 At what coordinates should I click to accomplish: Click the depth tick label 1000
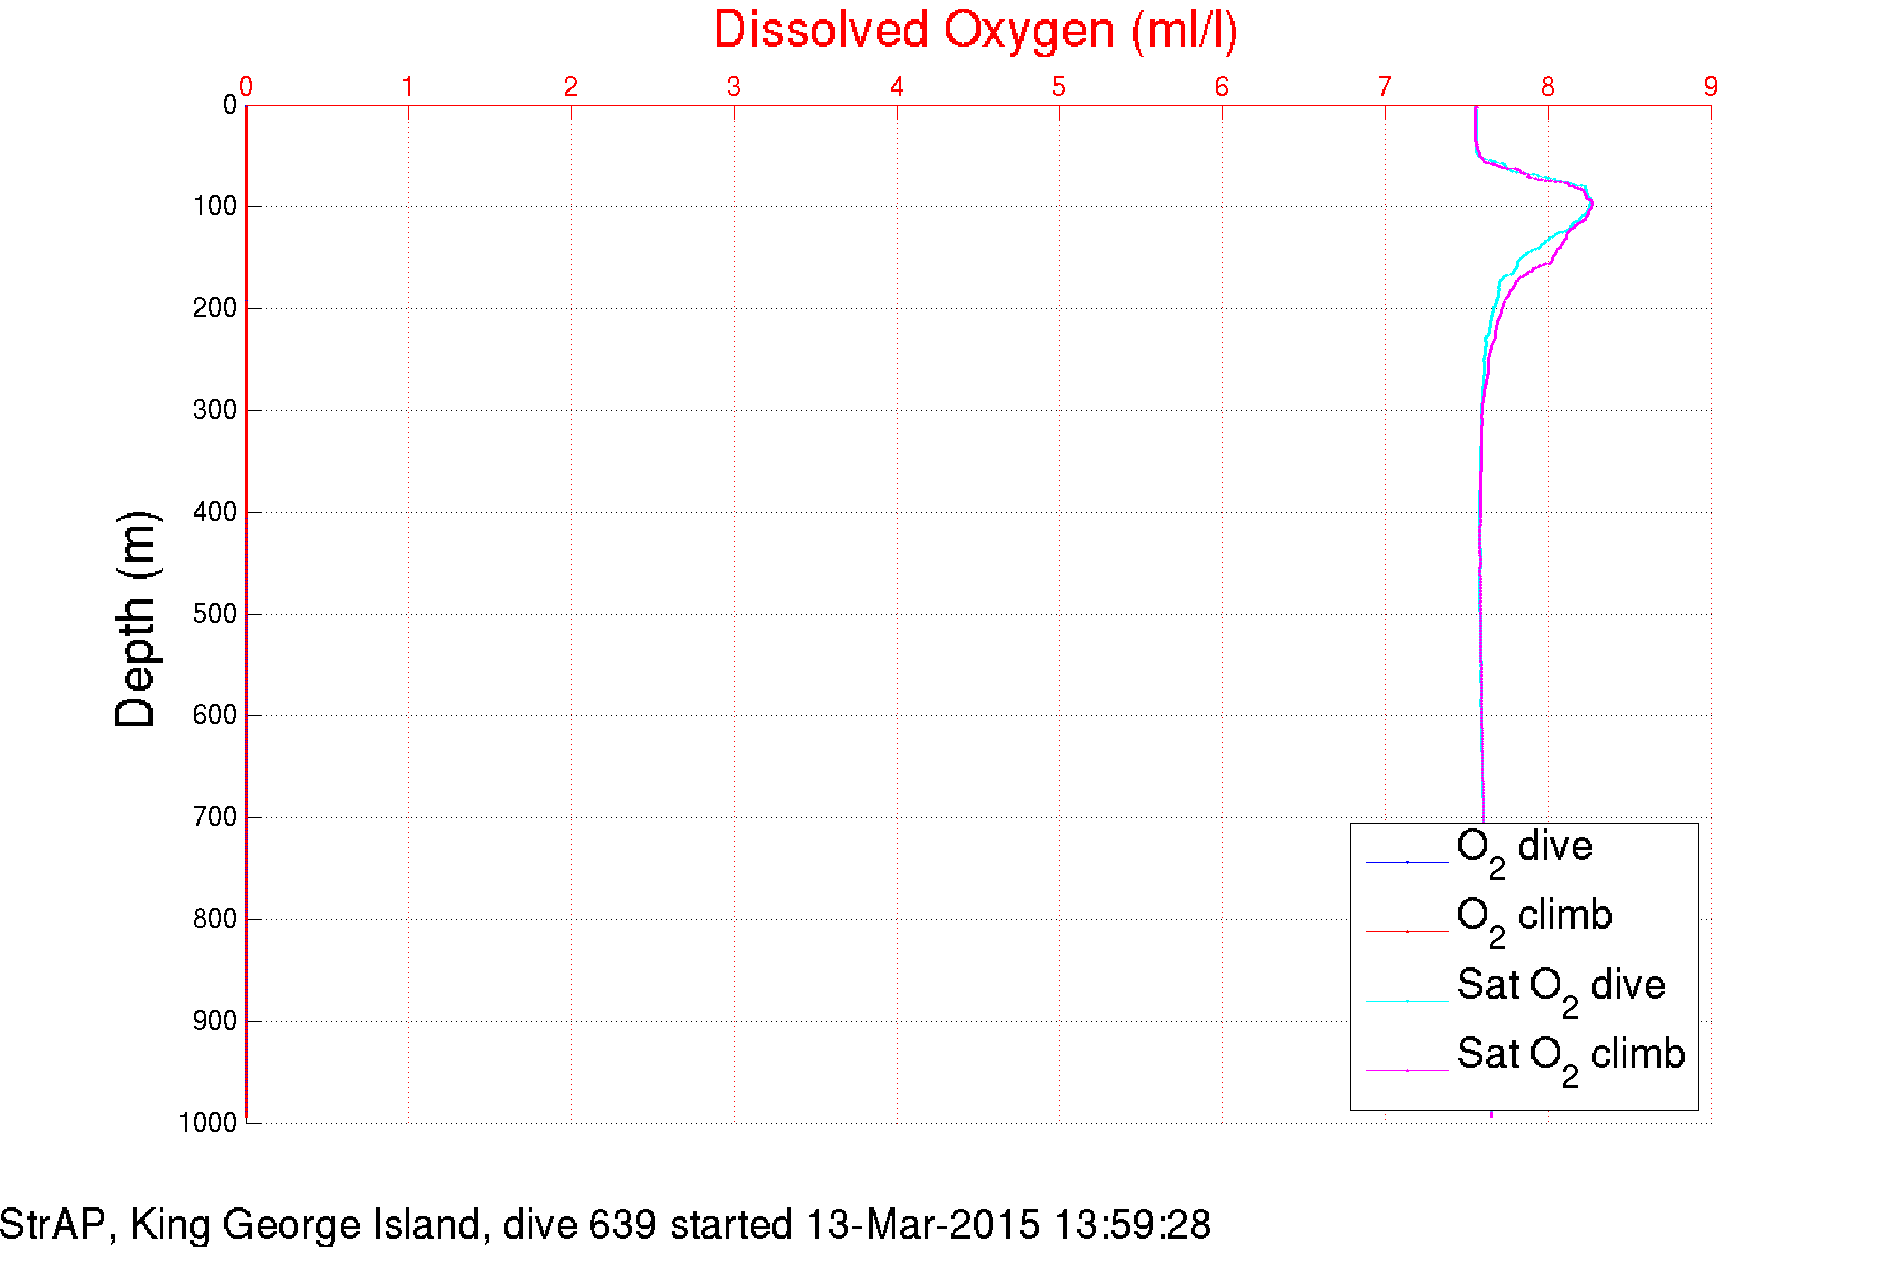208,1123
